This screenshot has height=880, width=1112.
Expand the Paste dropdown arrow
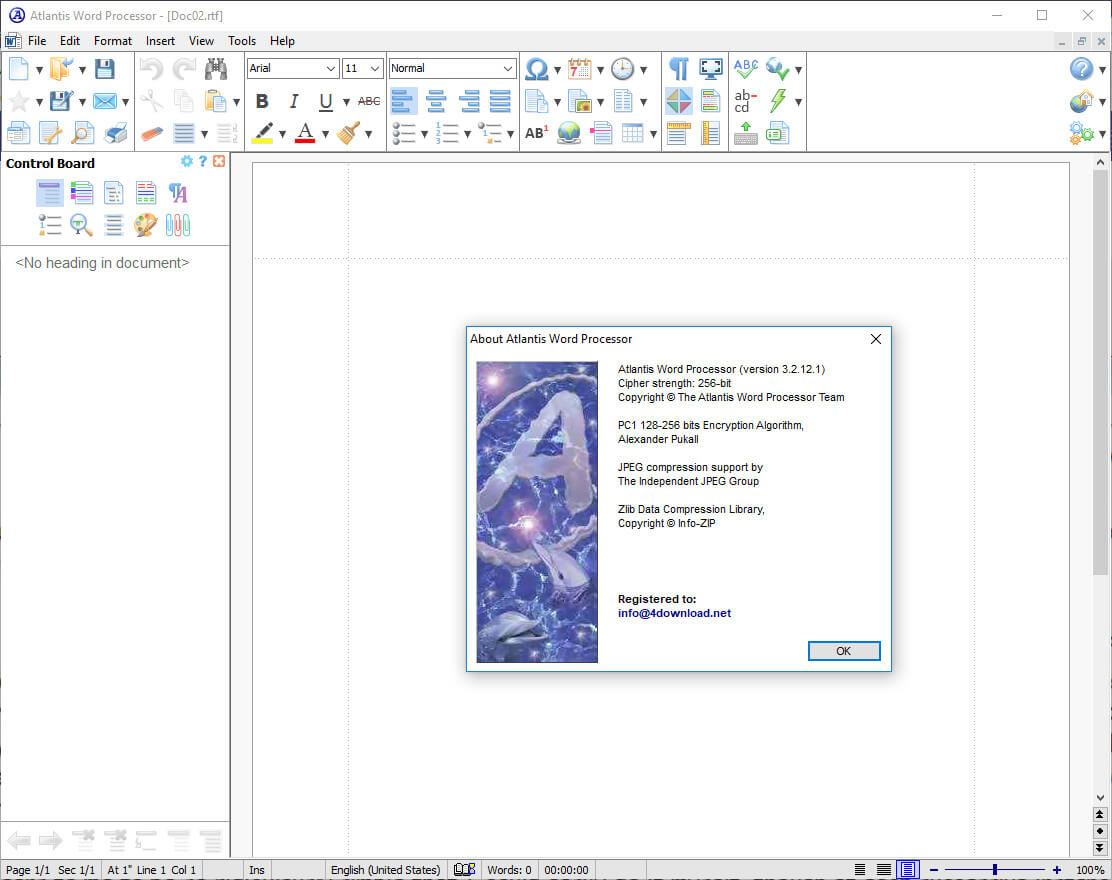tap(236, 102)
